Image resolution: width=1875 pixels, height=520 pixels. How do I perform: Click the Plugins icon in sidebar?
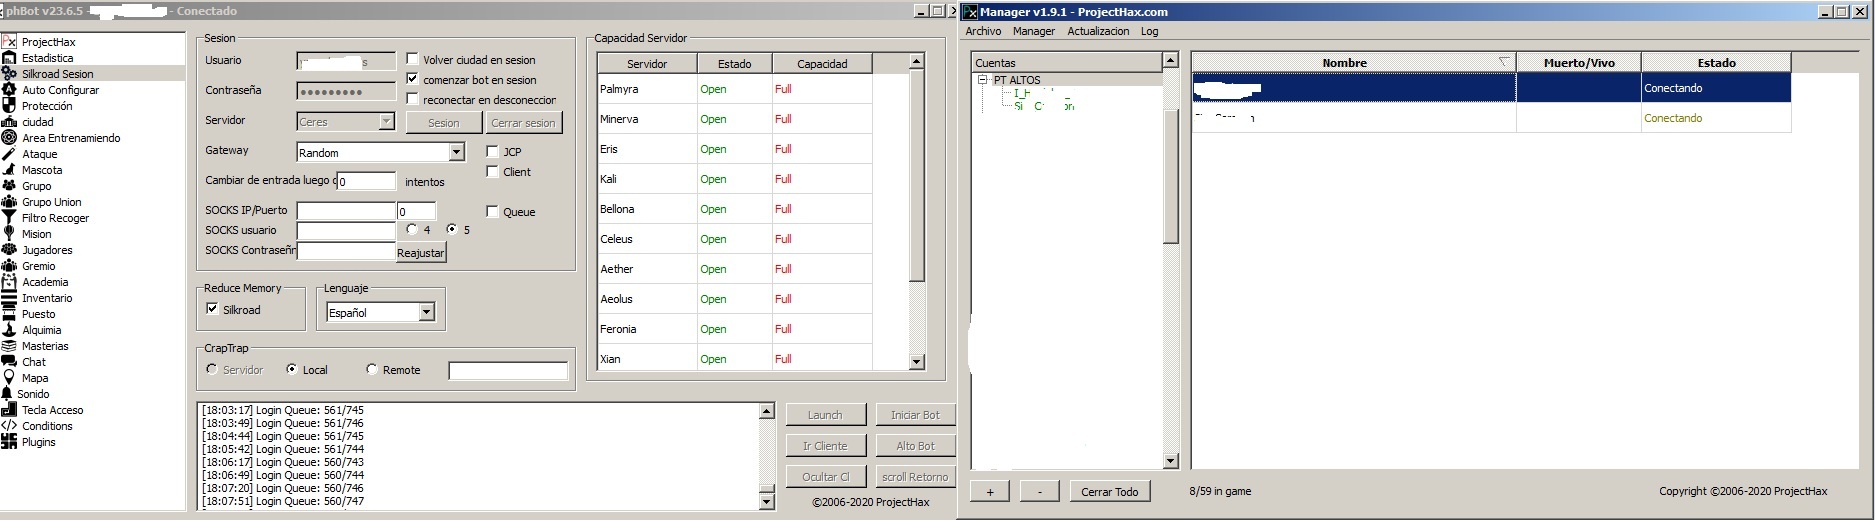[9, 442]
